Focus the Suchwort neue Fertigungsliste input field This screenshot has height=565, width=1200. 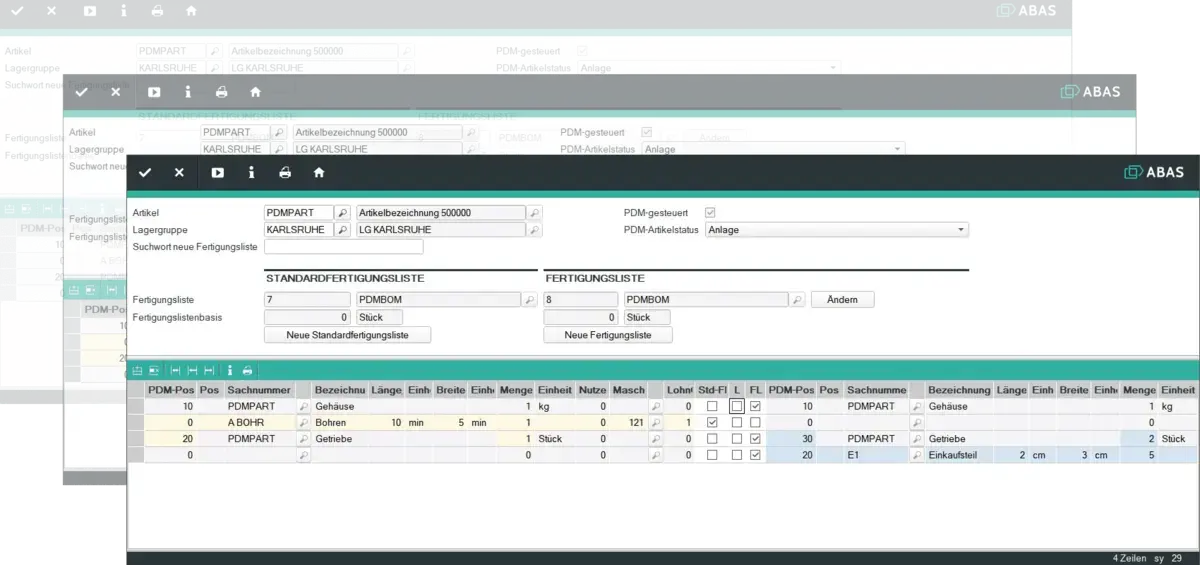[343, 247]
